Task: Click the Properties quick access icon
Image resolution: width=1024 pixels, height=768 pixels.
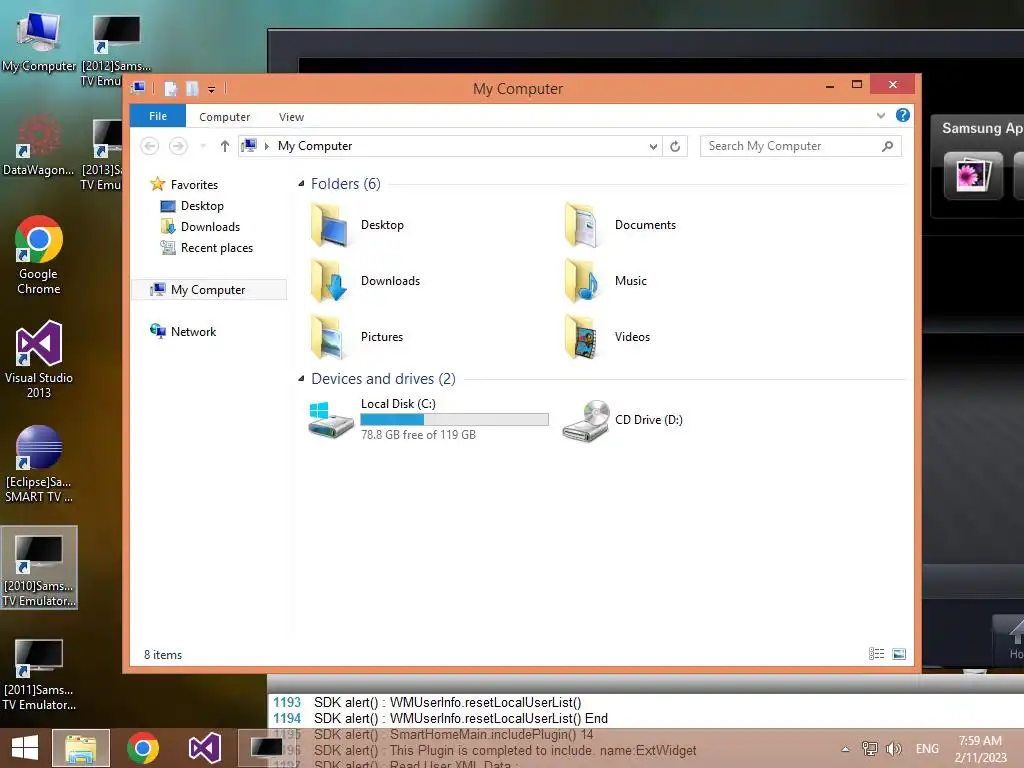Action: 171,88
